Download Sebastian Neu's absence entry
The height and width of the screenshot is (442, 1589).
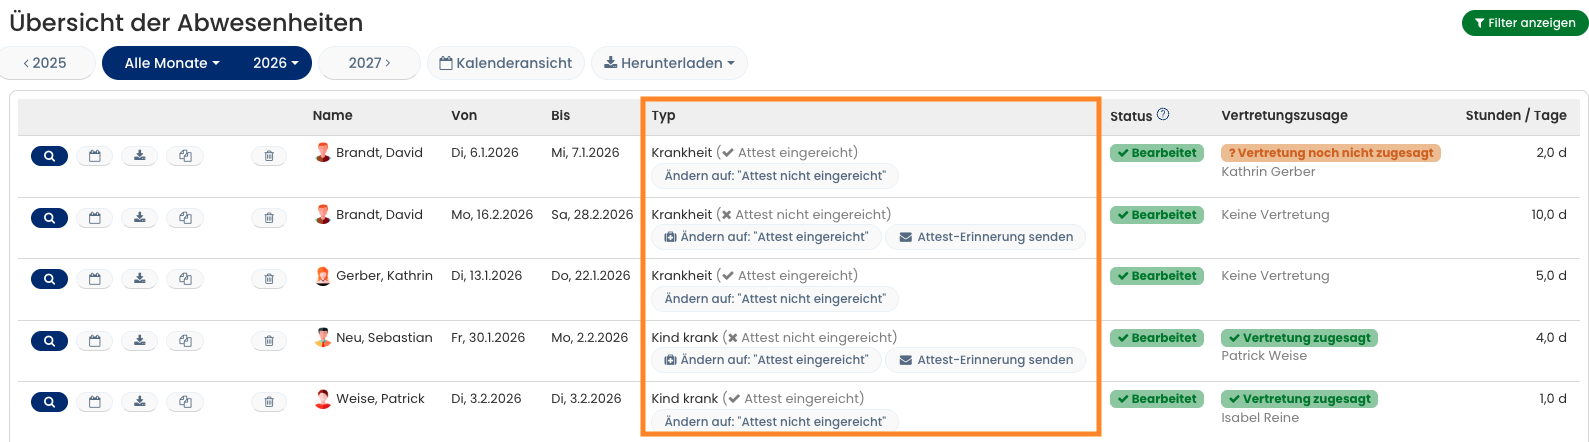pyautogui.click(x=140, y=341)
